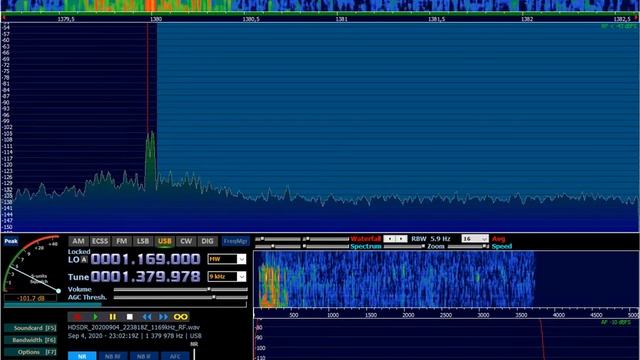Click the 1381 mark on RF frequency scale

342,19
